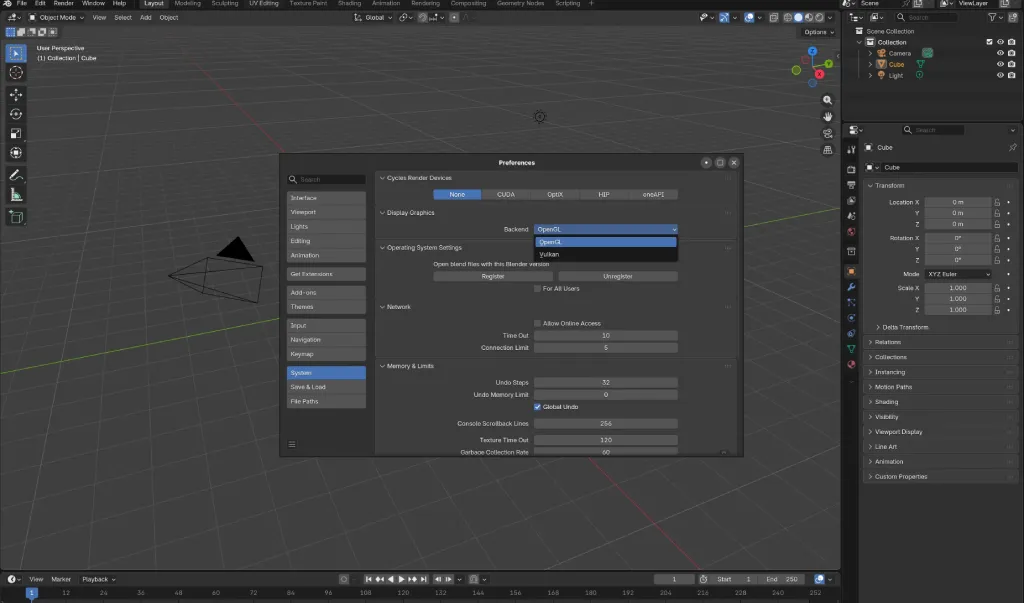The width and height of the screenshot is (1024, 603).
Task: Uncheck the Global Undo checkbox
Action: click(537, 406)
